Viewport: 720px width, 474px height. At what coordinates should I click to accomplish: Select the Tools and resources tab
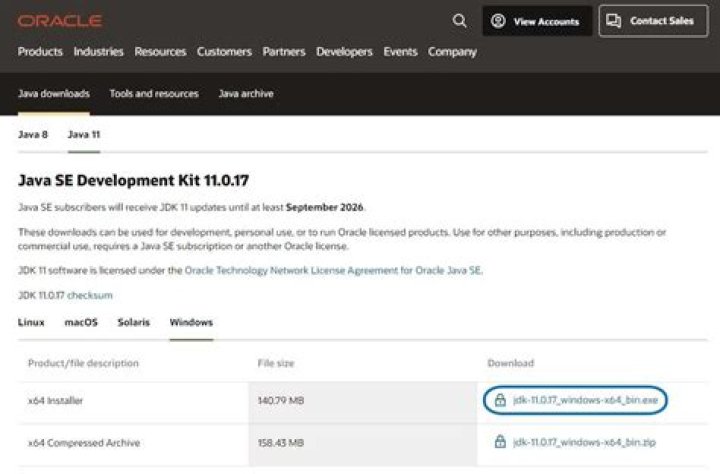tap(154, 94)
